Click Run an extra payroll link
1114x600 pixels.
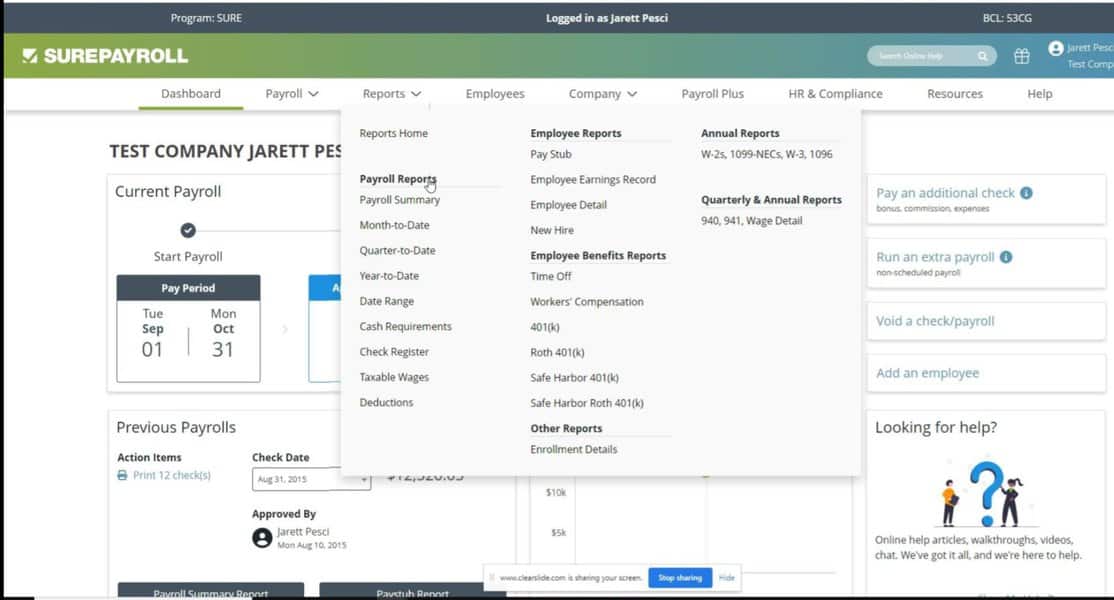pyautogui.click(x=935, y=257)
